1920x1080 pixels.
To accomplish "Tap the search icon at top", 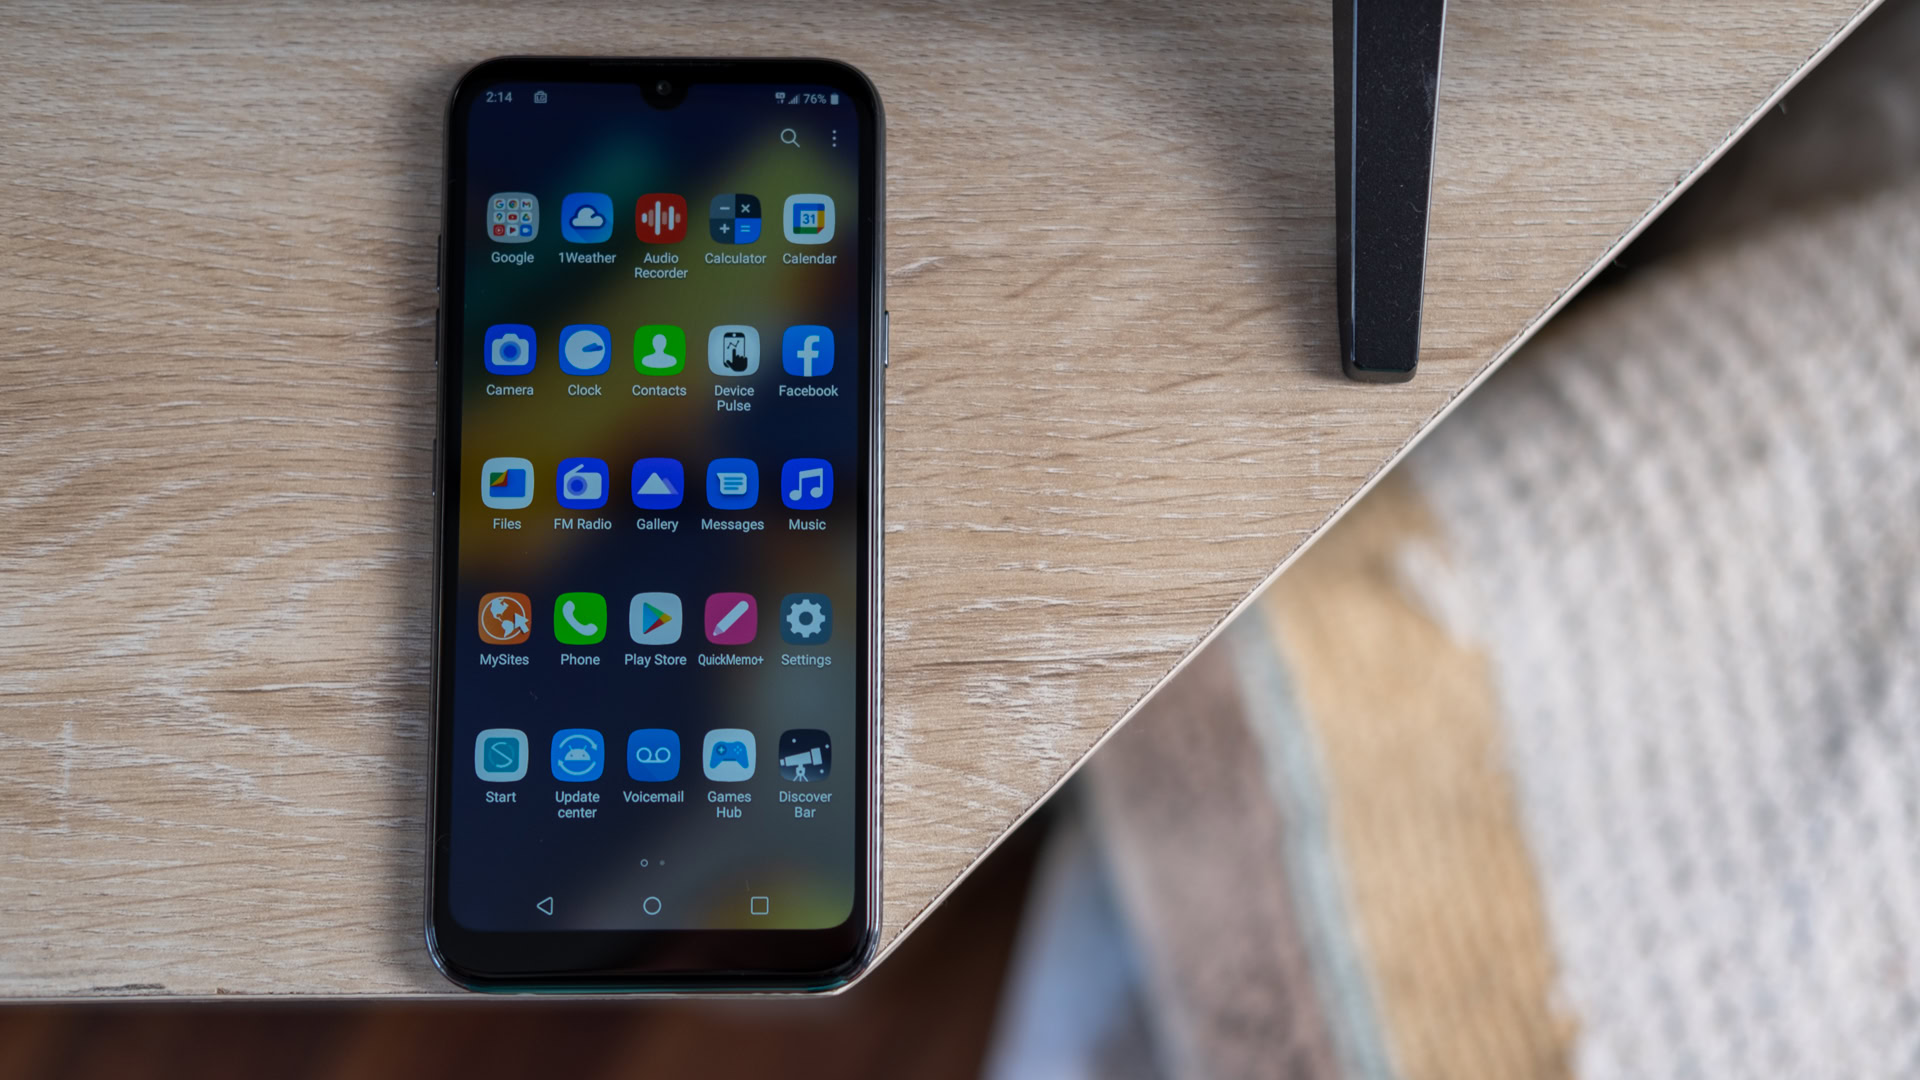I will pyautogui.click(x=789, y=137).
